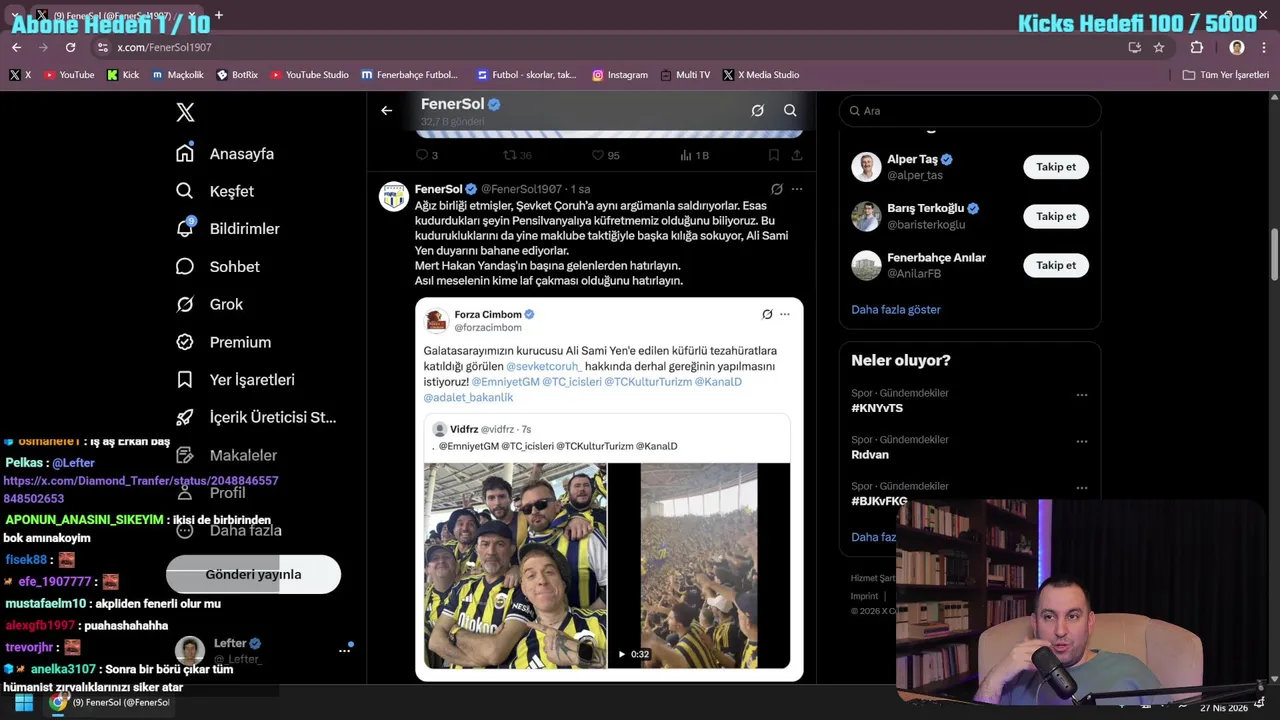Open the fans selfie photo
This screenshot has height=720, width=1280.
point(515,565)
